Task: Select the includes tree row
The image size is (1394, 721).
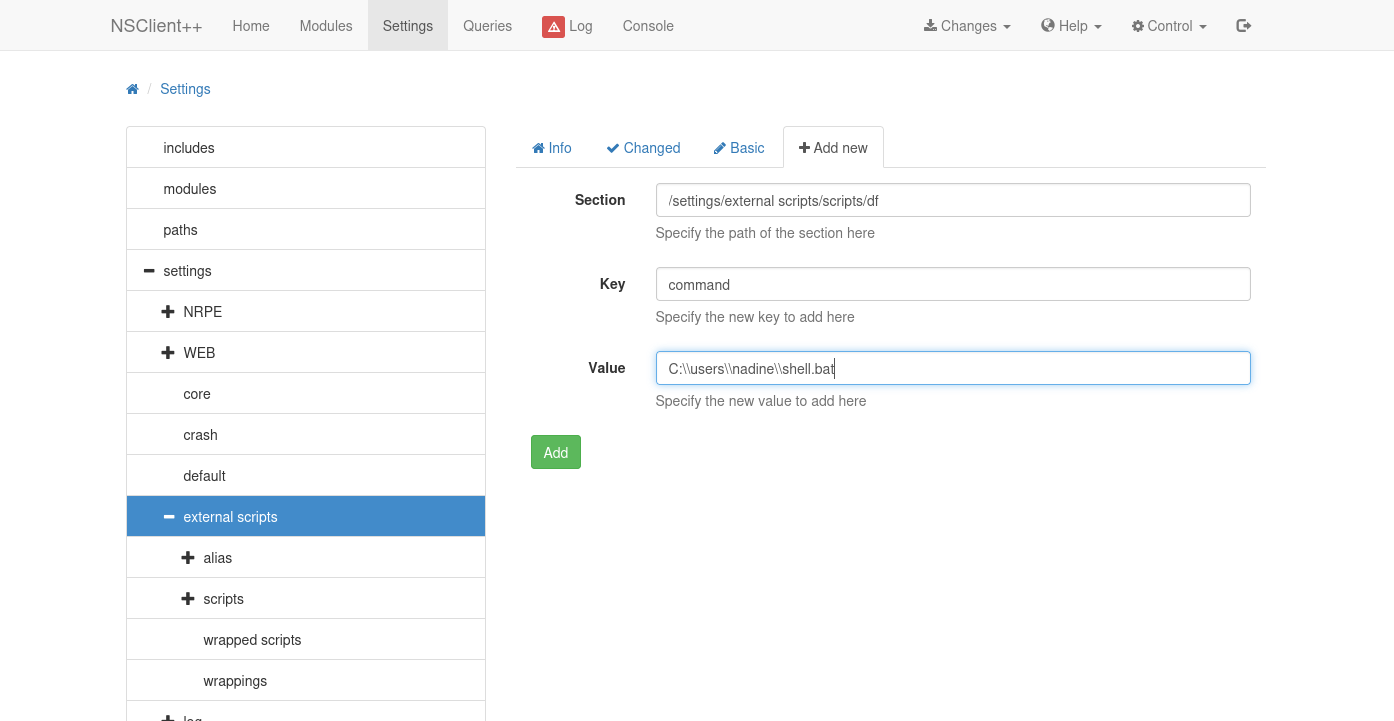Action: (306, 148)
